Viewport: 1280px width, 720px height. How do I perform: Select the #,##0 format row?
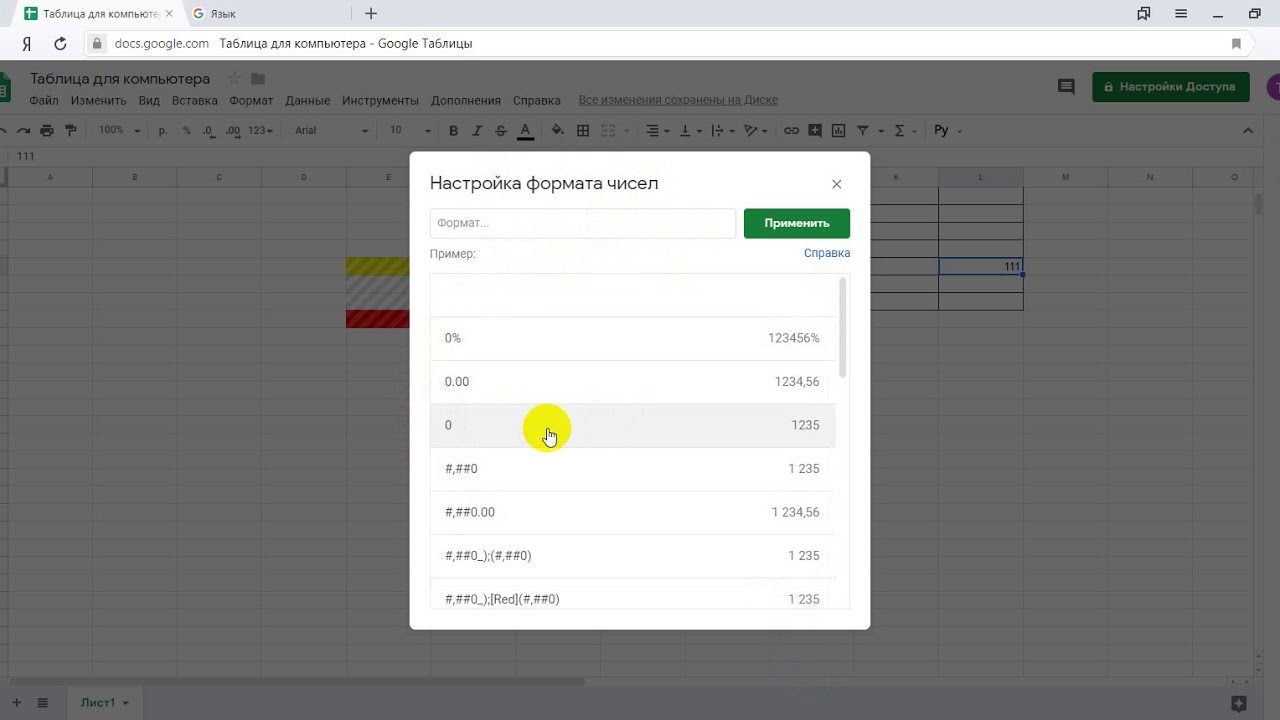632,469
